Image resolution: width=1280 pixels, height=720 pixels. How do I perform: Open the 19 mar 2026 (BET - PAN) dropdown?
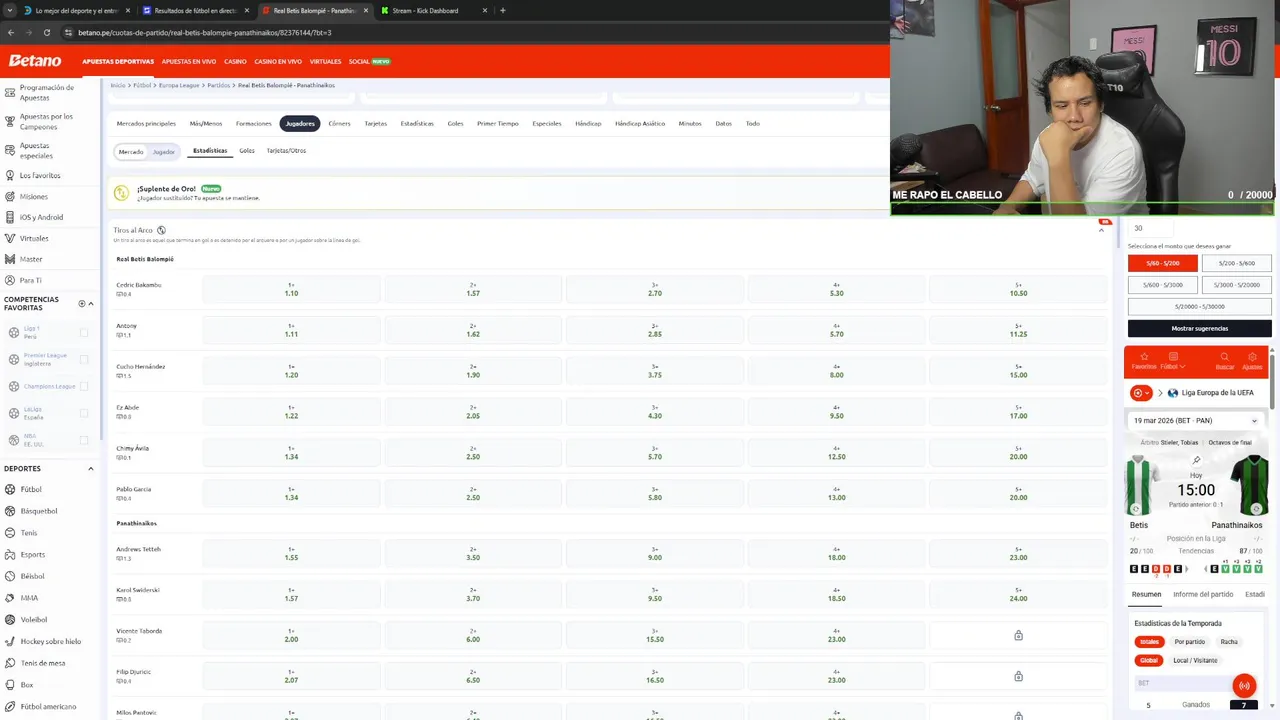[x=1196, y=421]
